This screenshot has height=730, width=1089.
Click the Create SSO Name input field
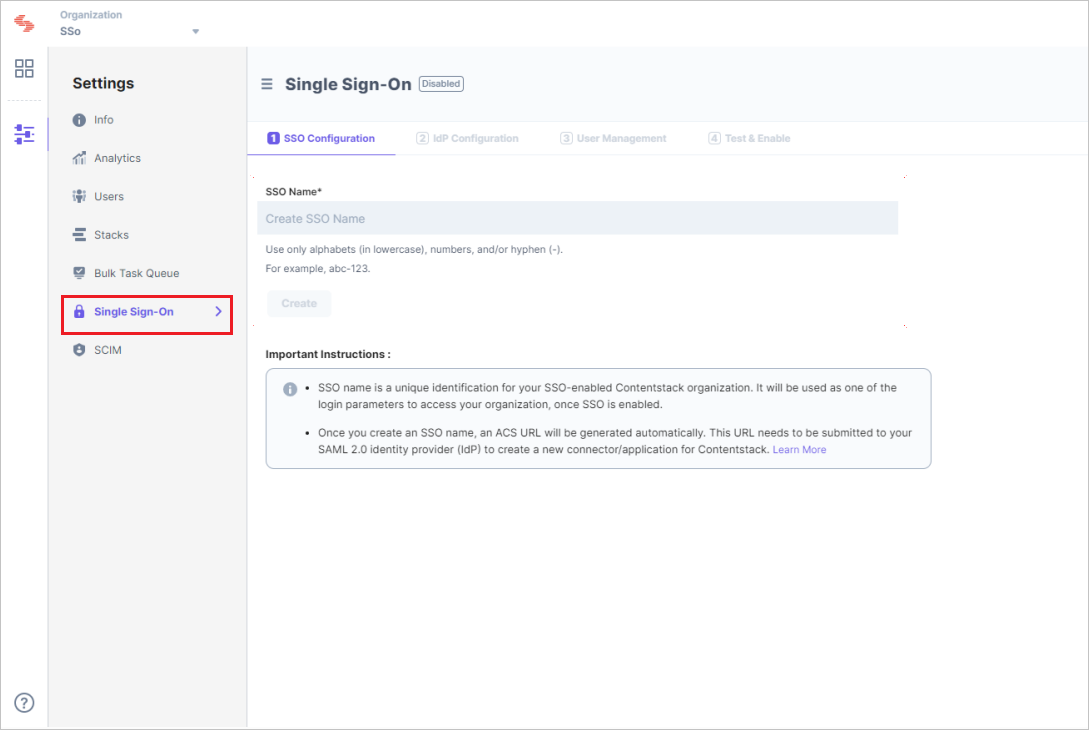(x=580, y=218)
